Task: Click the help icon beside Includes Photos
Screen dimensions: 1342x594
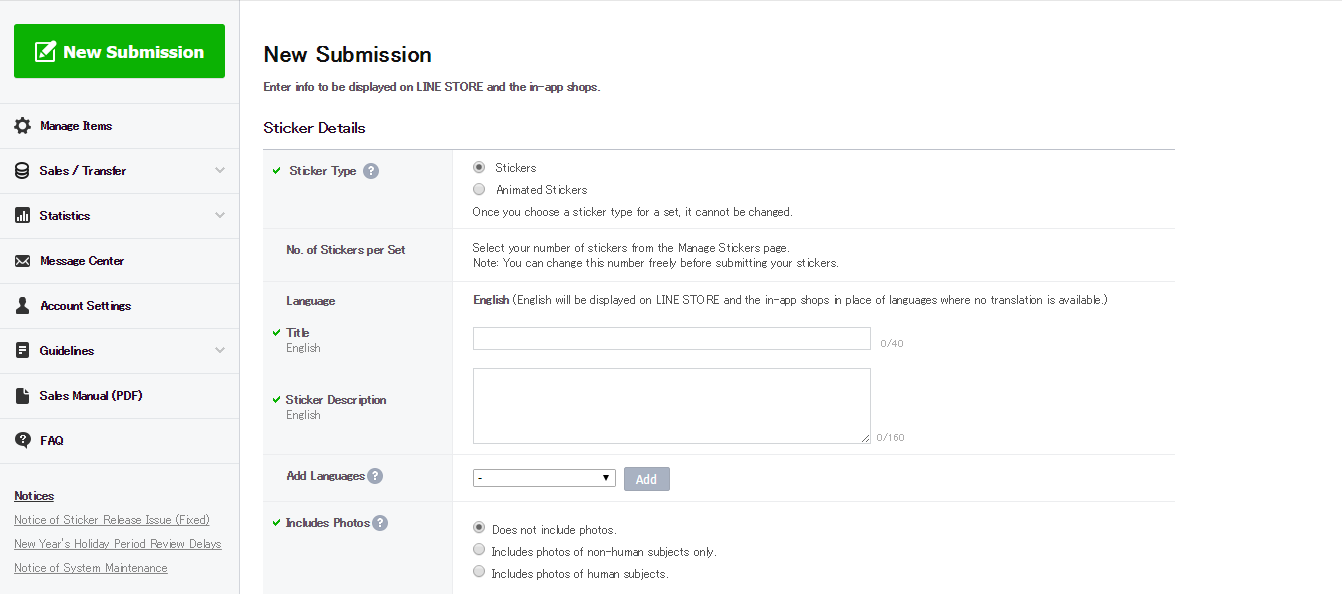Action: (x=380, y=523)
